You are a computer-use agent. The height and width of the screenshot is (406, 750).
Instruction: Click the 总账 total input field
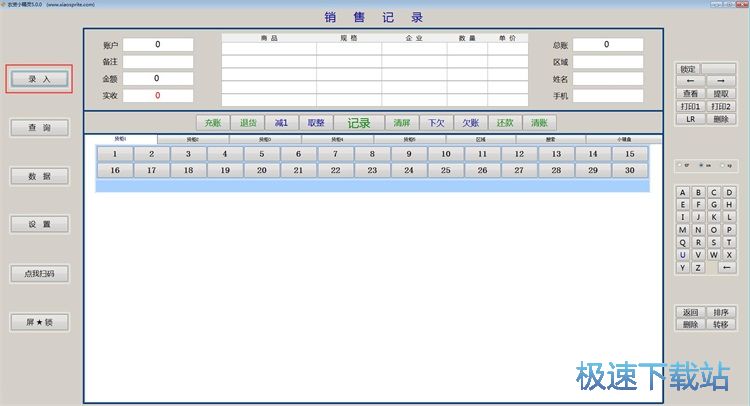pyautogui.click(x=608, y=44)
